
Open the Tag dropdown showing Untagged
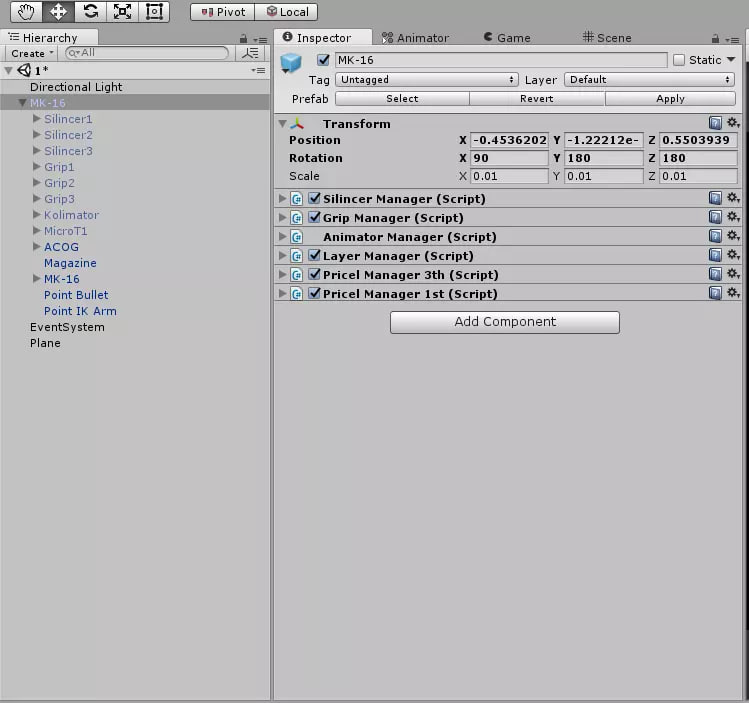pyautogui.click(x=426, y=79)
